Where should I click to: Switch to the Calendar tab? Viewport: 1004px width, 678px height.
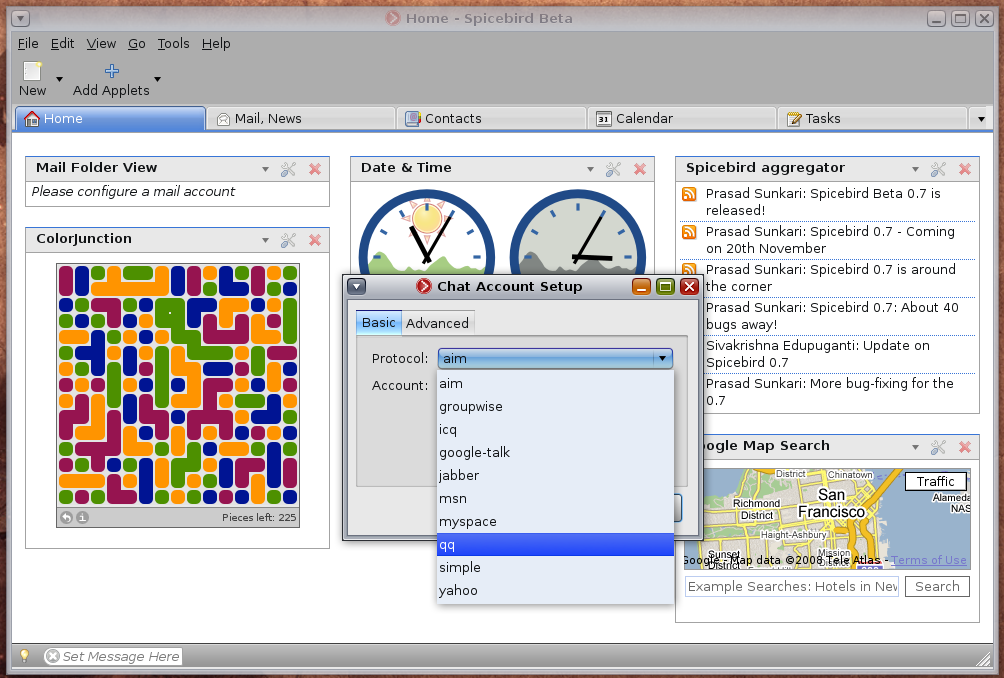point(682,118)
